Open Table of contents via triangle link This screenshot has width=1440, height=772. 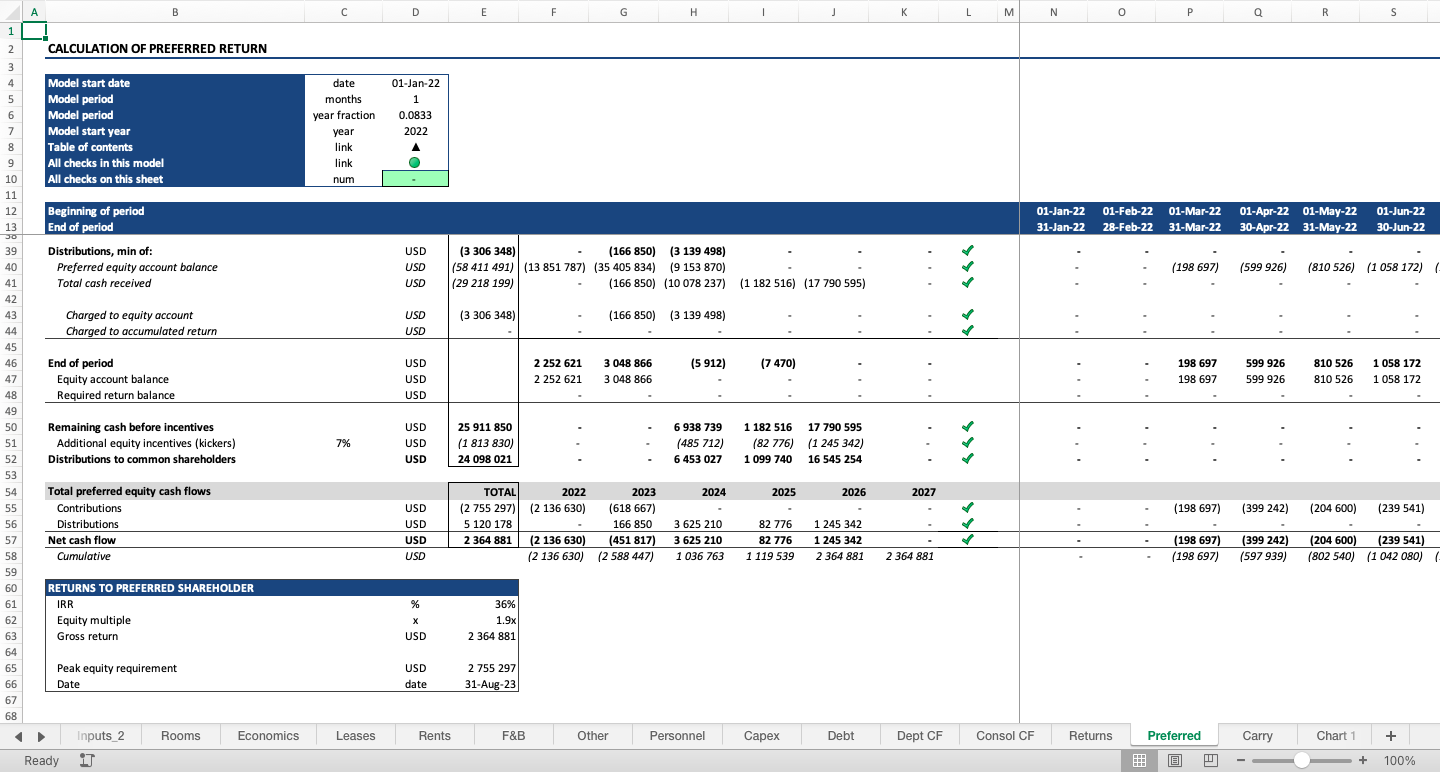pos(414,147)
